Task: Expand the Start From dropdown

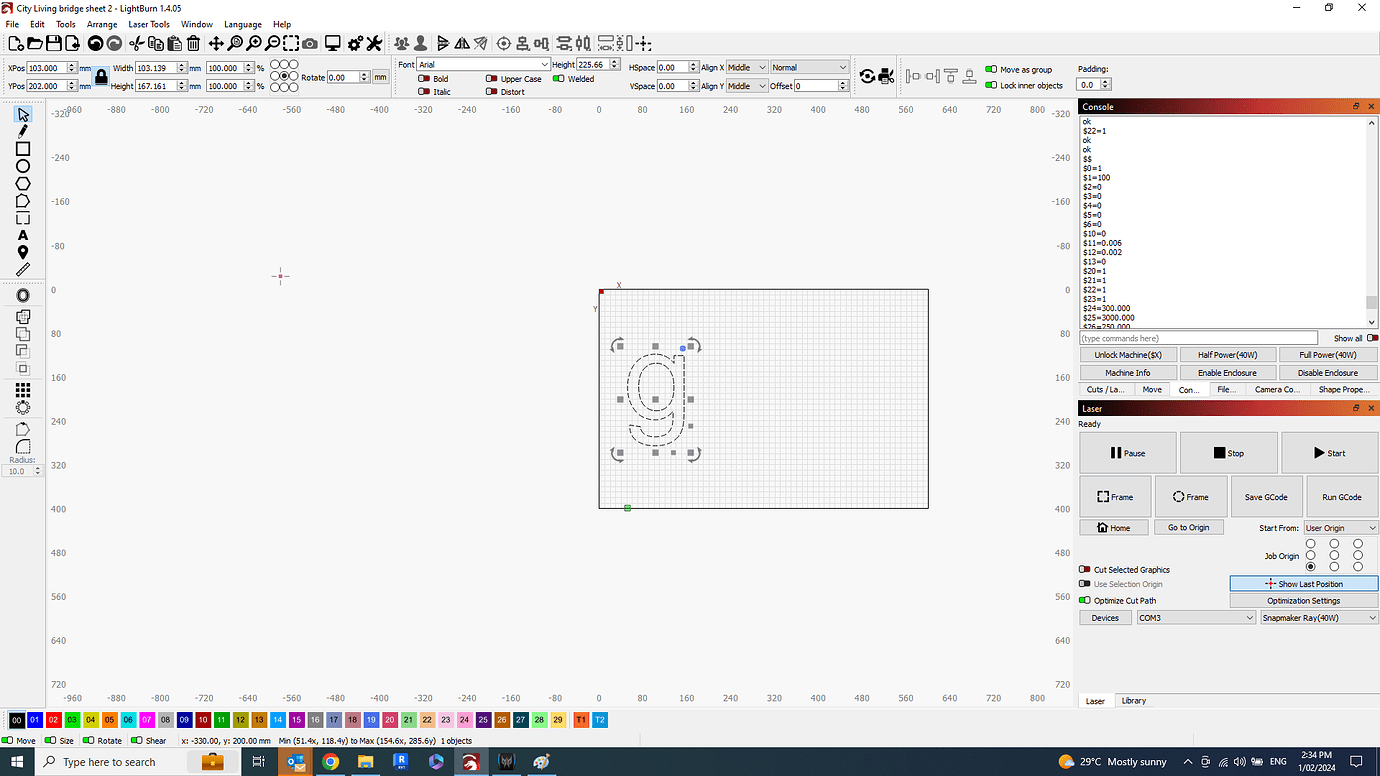Action: point(1341,527)
